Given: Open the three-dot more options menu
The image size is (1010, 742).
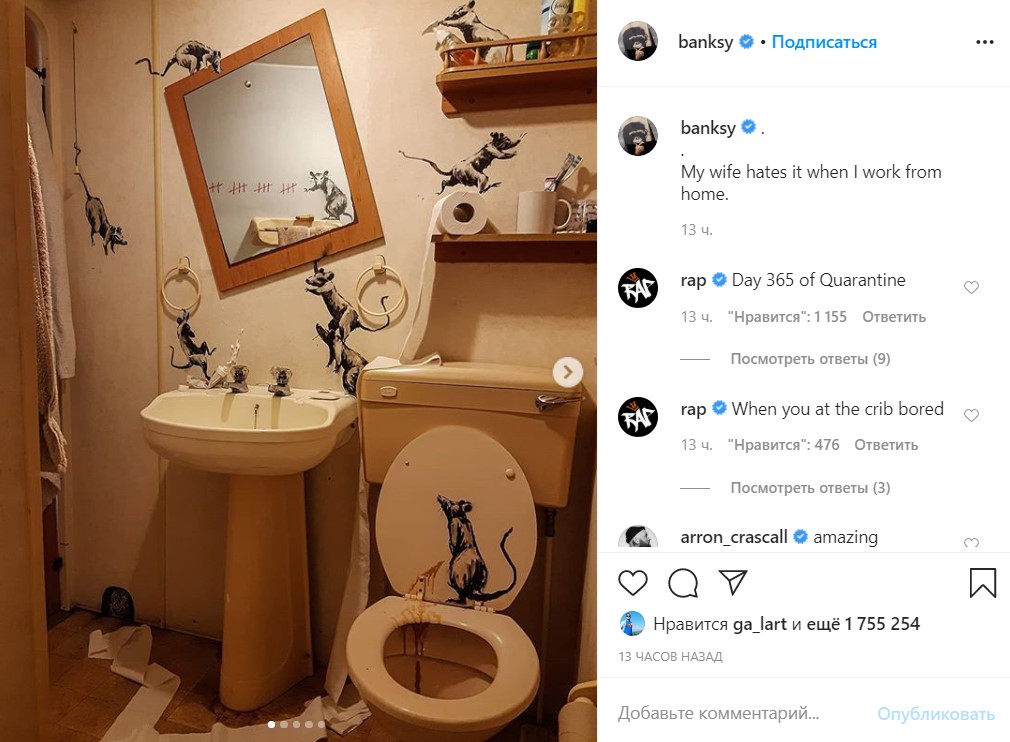Looking at the screenshot, I should pos(984,42).
